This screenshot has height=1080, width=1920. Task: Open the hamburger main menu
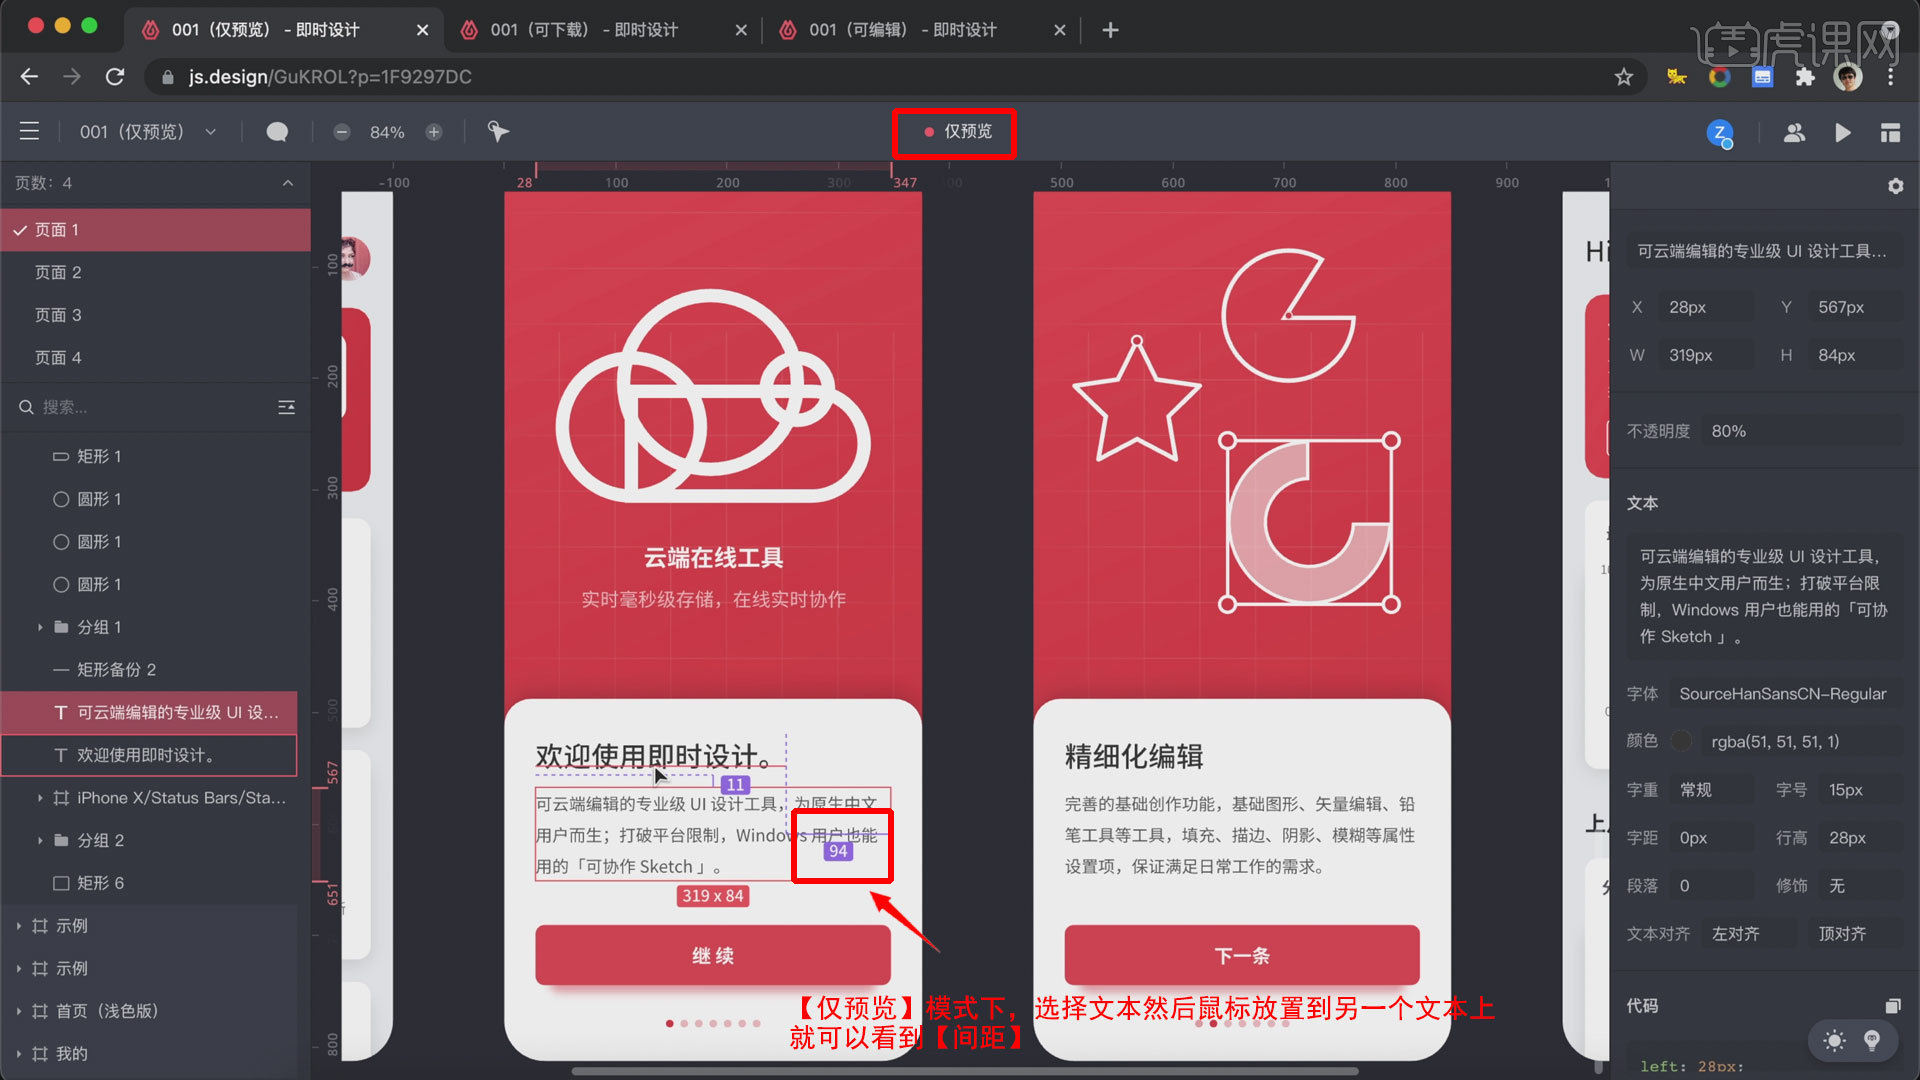point(29,131)
